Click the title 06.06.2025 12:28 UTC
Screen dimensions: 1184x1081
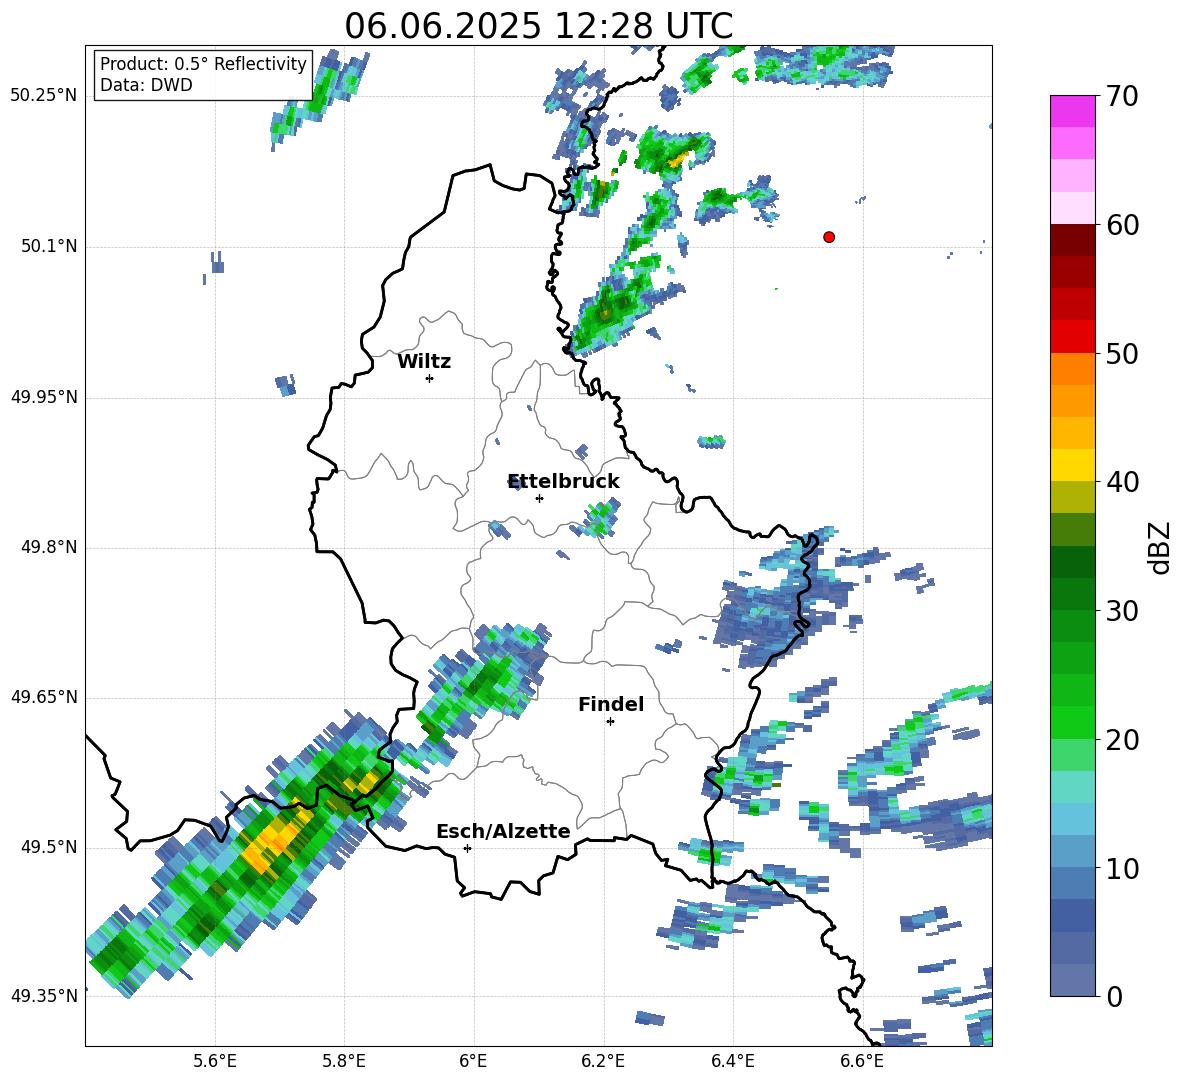coord(538,26)
